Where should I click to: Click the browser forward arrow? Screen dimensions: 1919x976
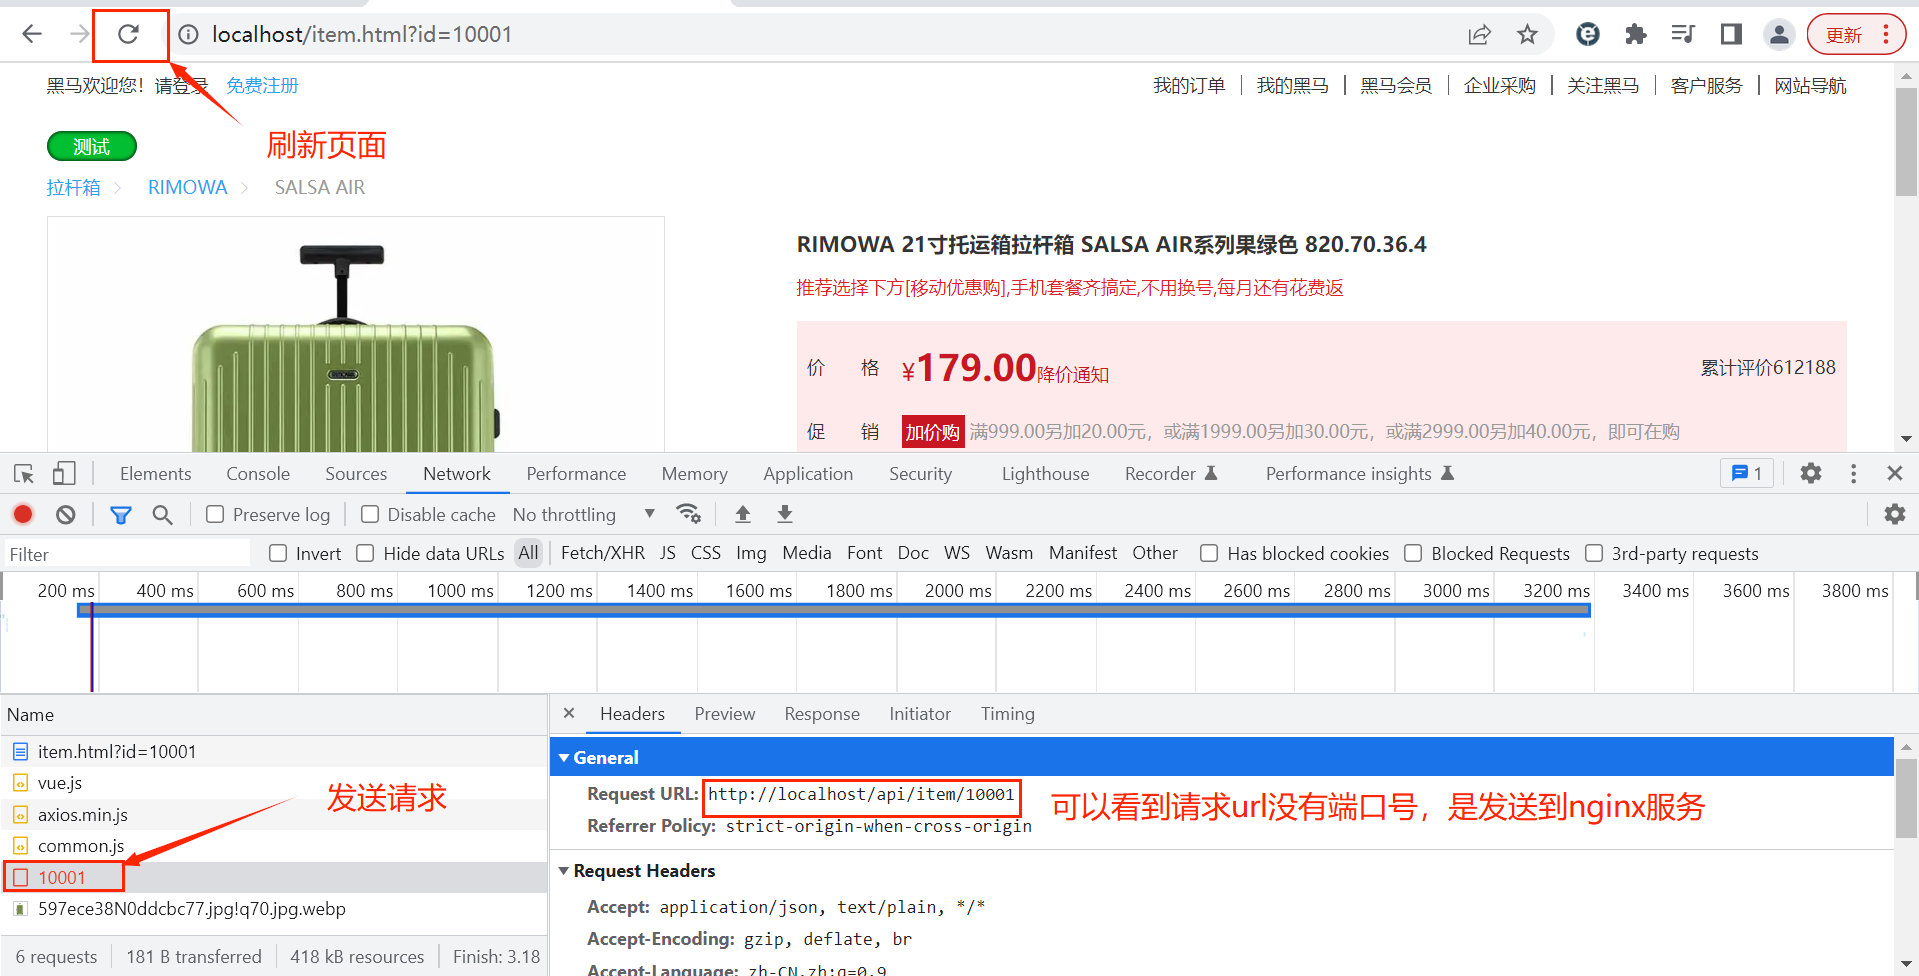[x=79, y=34]
